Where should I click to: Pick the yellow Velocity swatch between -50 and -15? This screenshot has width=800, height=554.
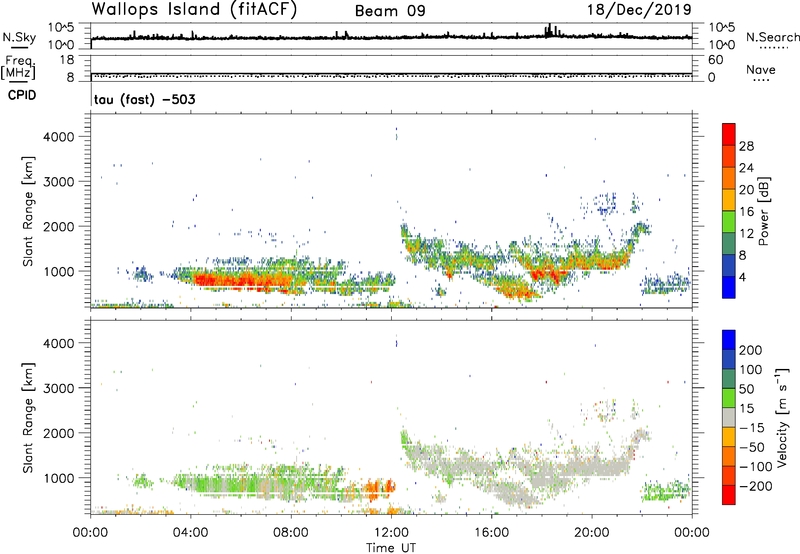tap(729, 437)
